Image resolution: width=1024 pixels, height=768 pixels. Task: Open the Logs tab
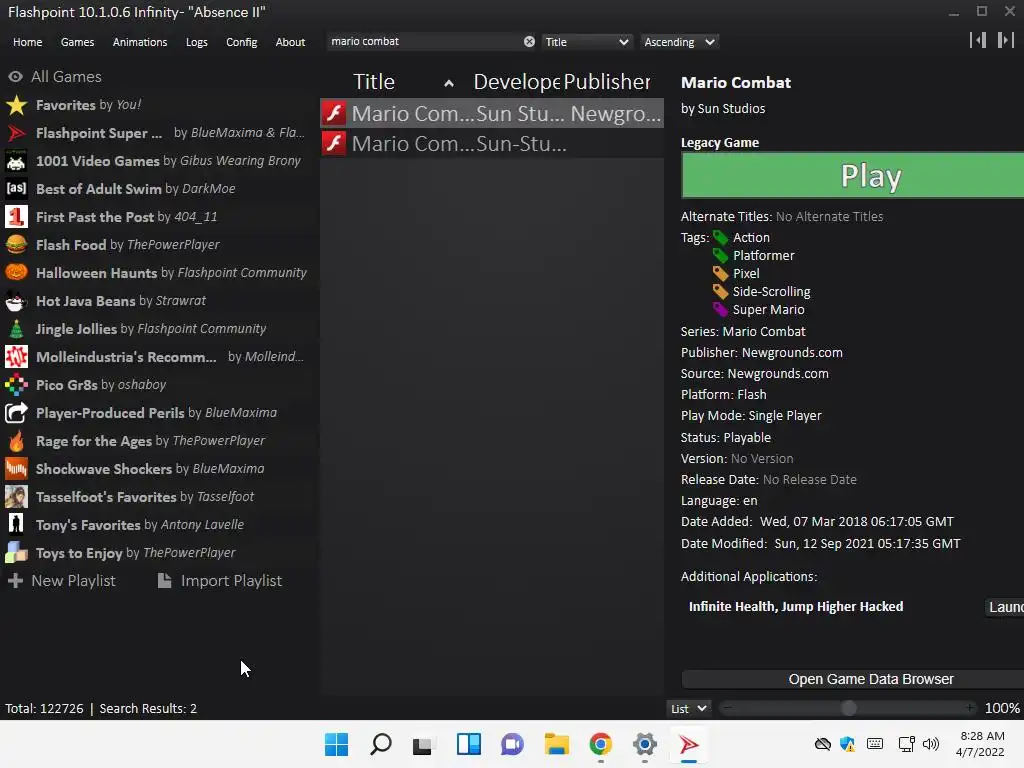[x=197, y=42]
